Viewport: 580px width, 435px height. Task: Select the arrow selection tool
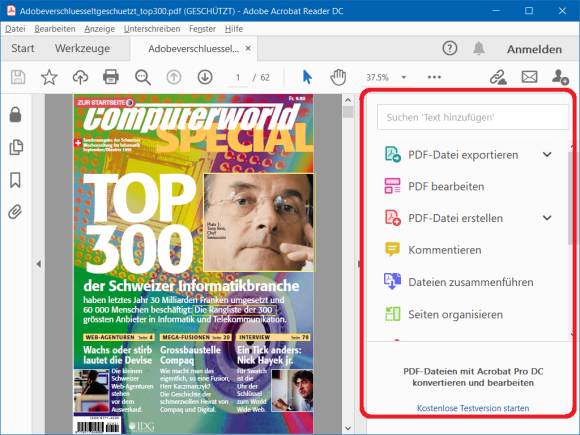point(307,77)
